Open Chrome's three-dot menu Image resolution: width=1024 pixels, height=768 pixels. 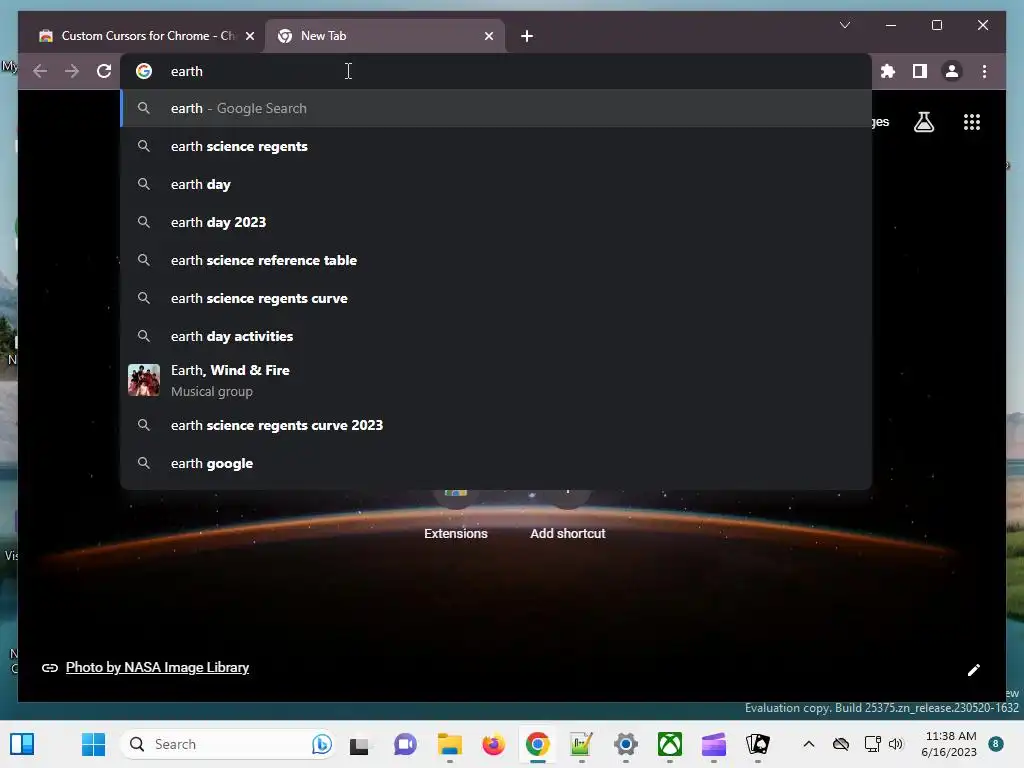point(984,71)
